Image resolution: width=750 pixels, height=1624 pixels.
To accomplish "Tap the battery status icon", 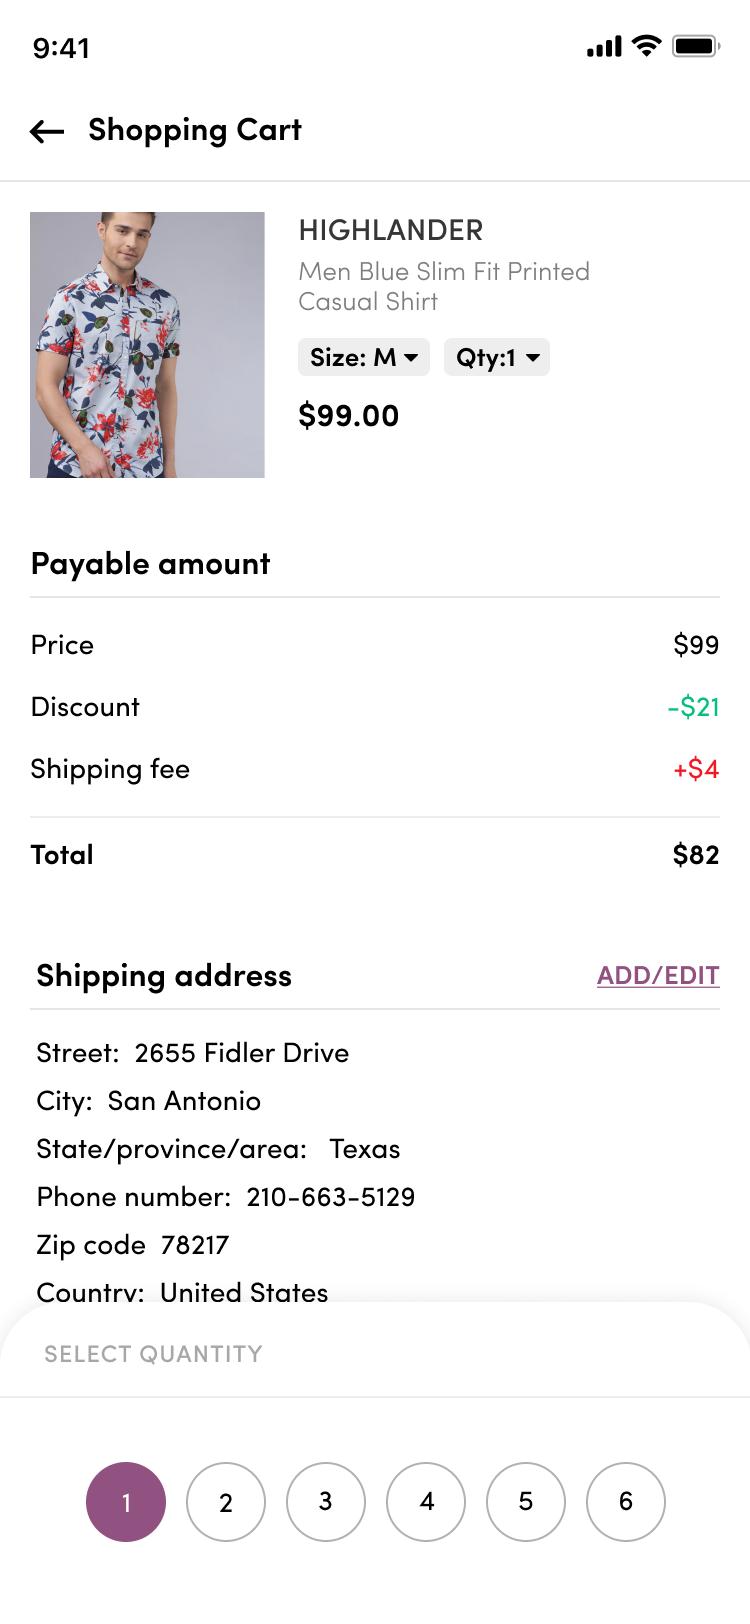I will point(696,46).
